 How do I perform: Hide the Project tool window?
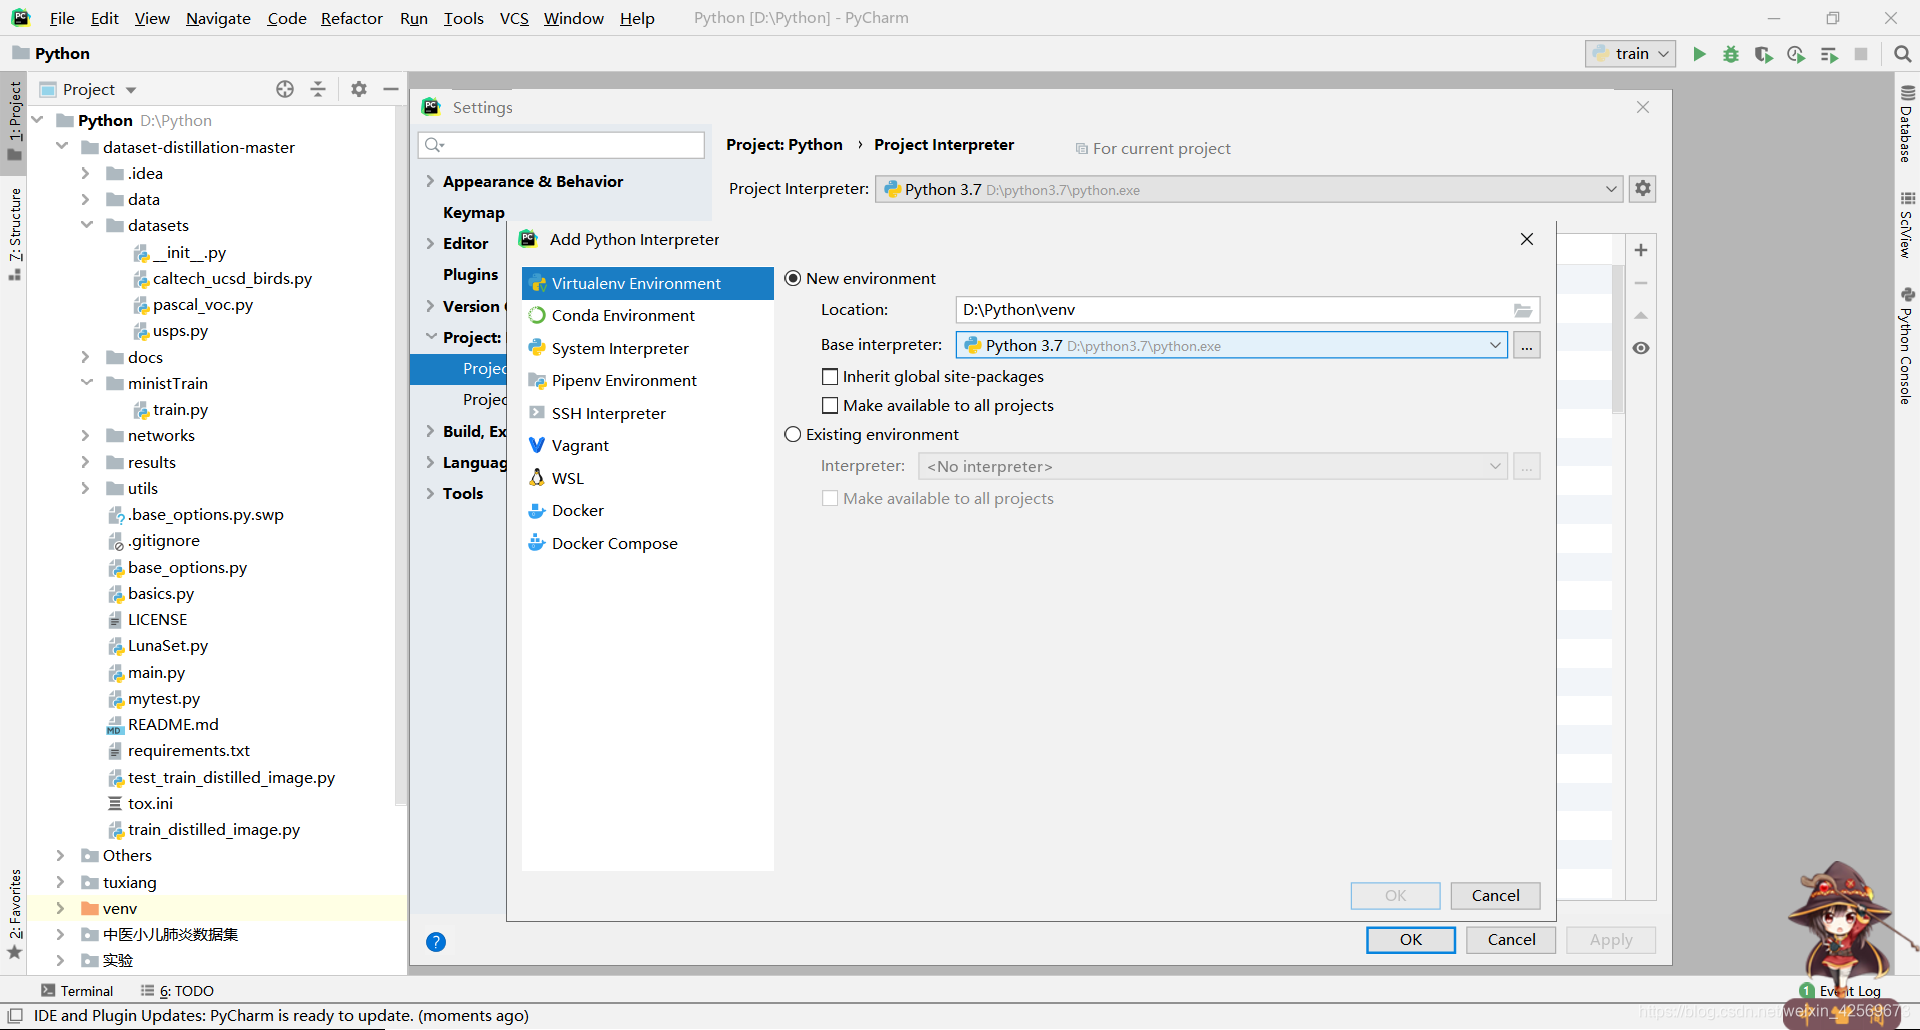click(x=391, y=89)
